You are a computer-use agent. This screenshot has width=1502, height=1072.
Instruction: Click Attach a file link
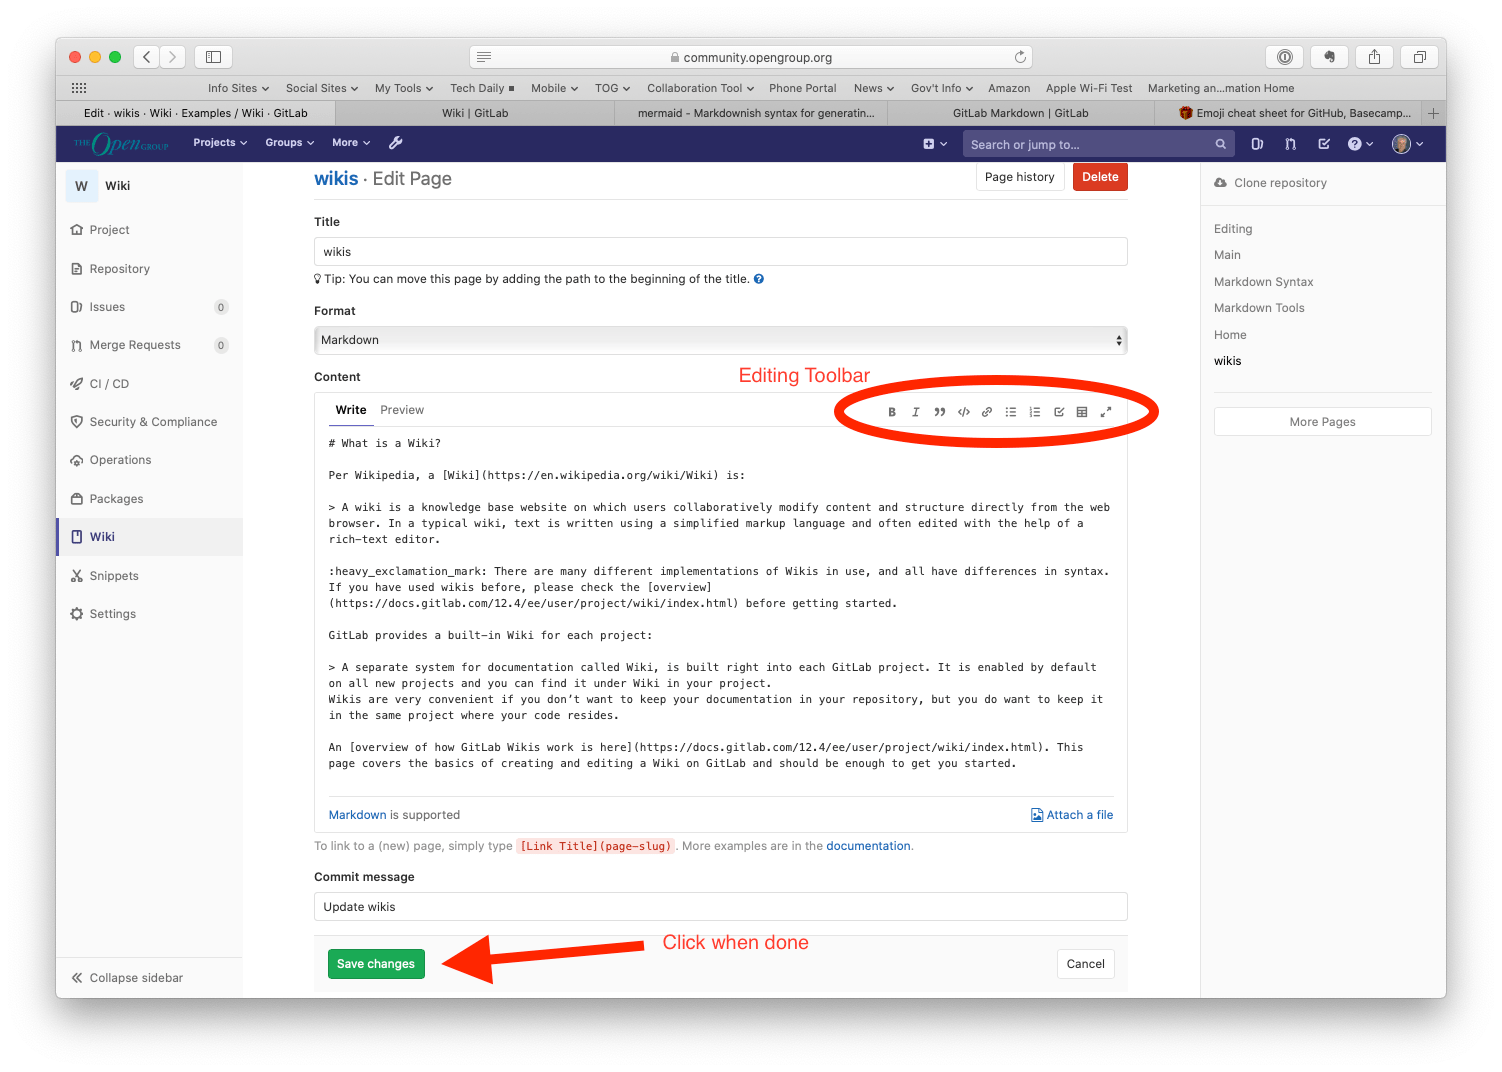pos(1072,815)
